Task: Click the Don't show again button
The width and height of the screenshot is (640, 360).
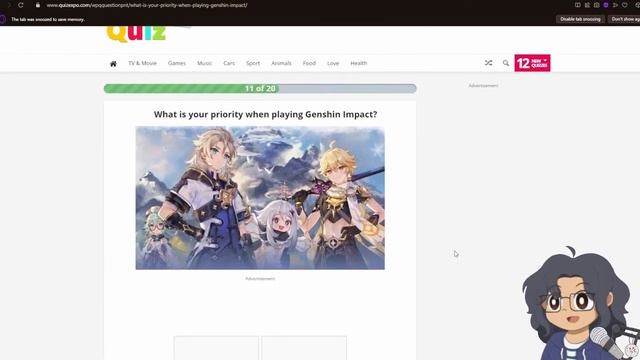Action: 624,19
